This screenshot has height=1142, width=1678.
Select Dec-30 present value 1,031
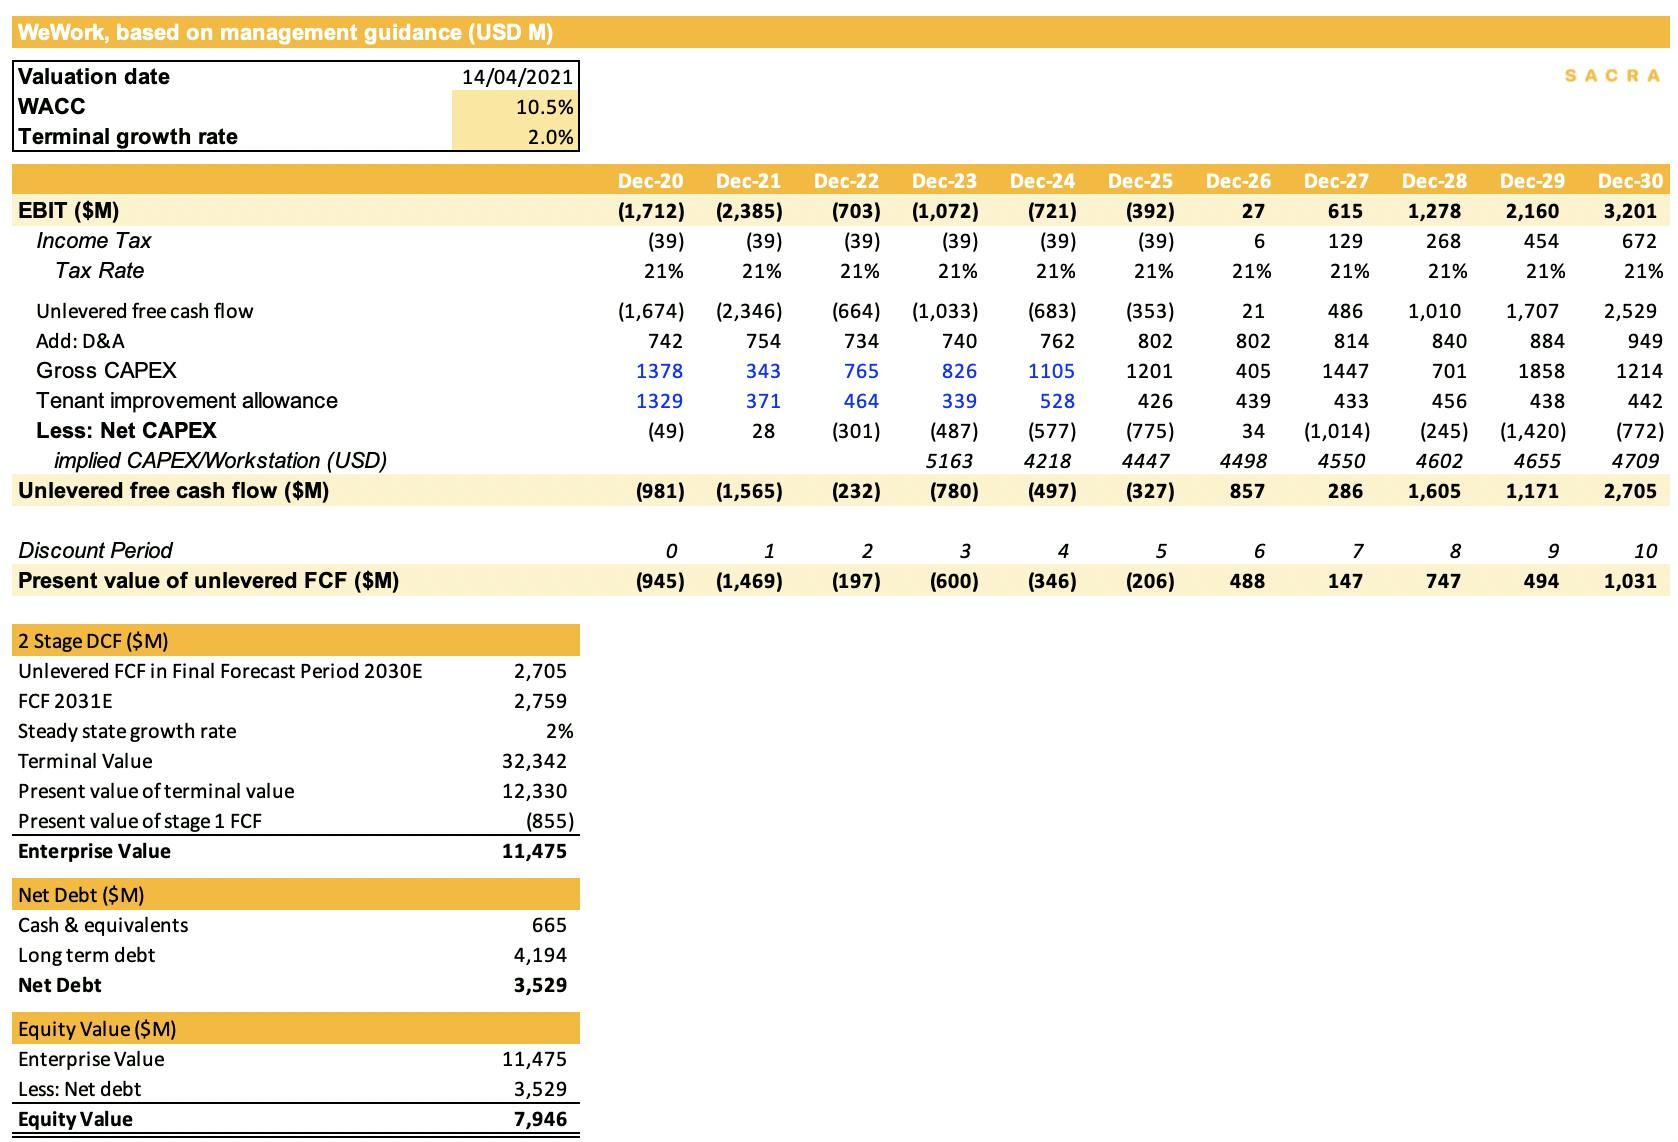point(1630,581)
